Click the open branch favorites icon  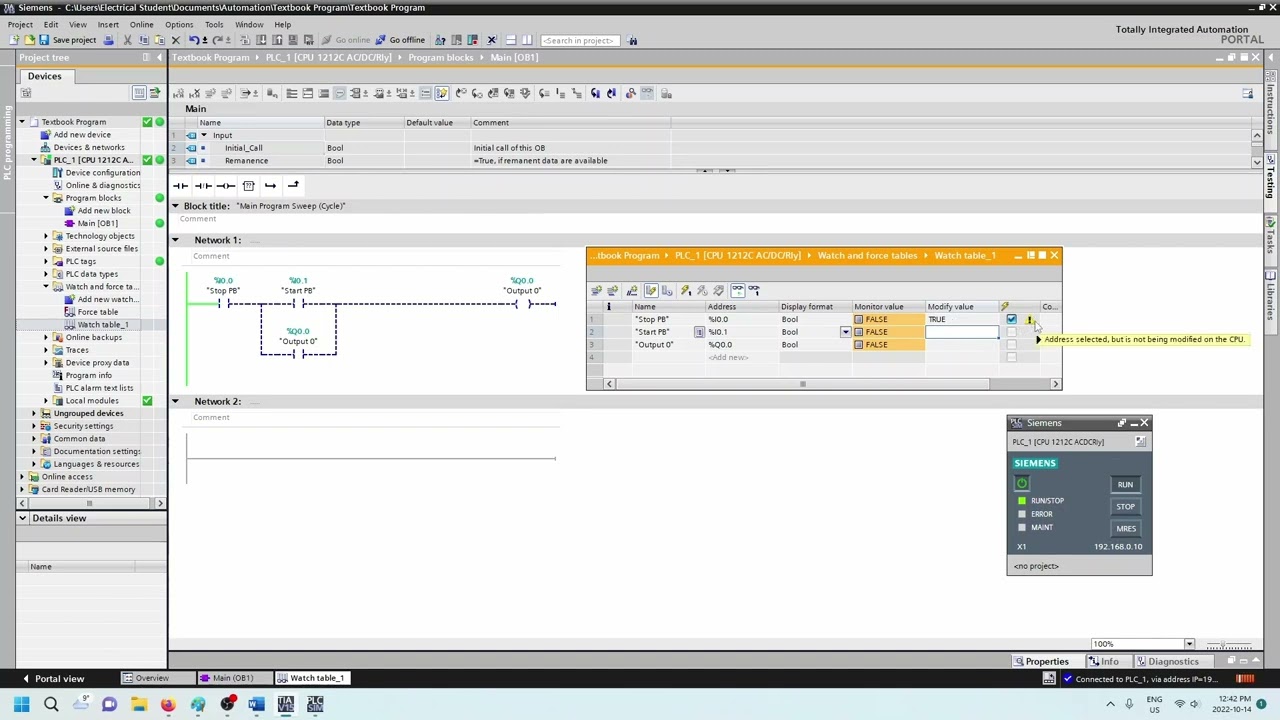coord(270,185)
